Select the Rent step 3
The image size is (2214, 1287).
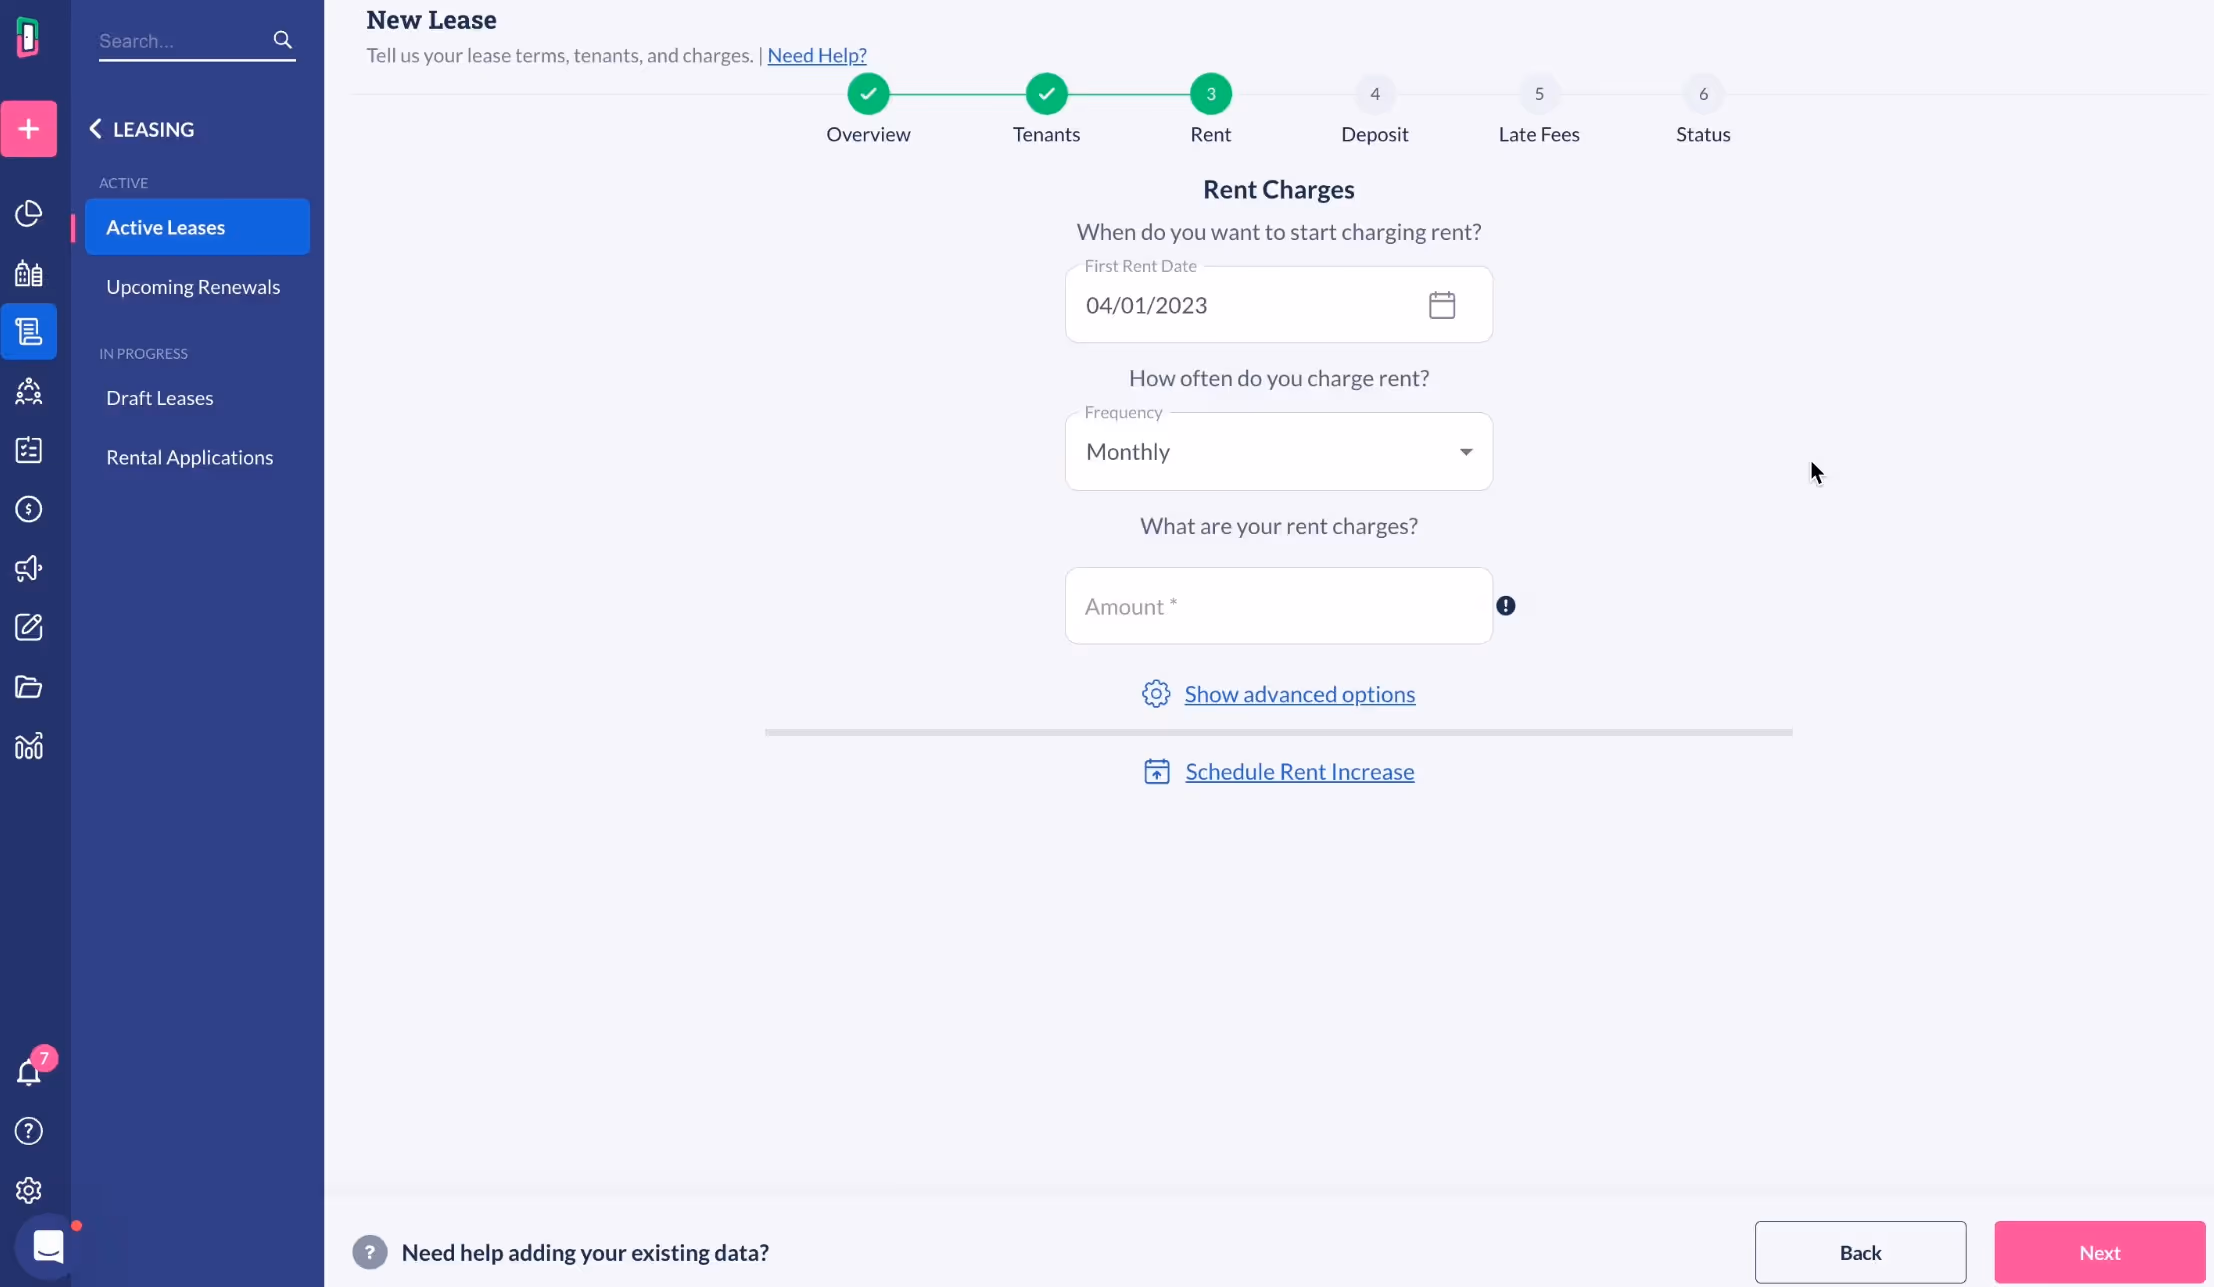[1210, 109]
